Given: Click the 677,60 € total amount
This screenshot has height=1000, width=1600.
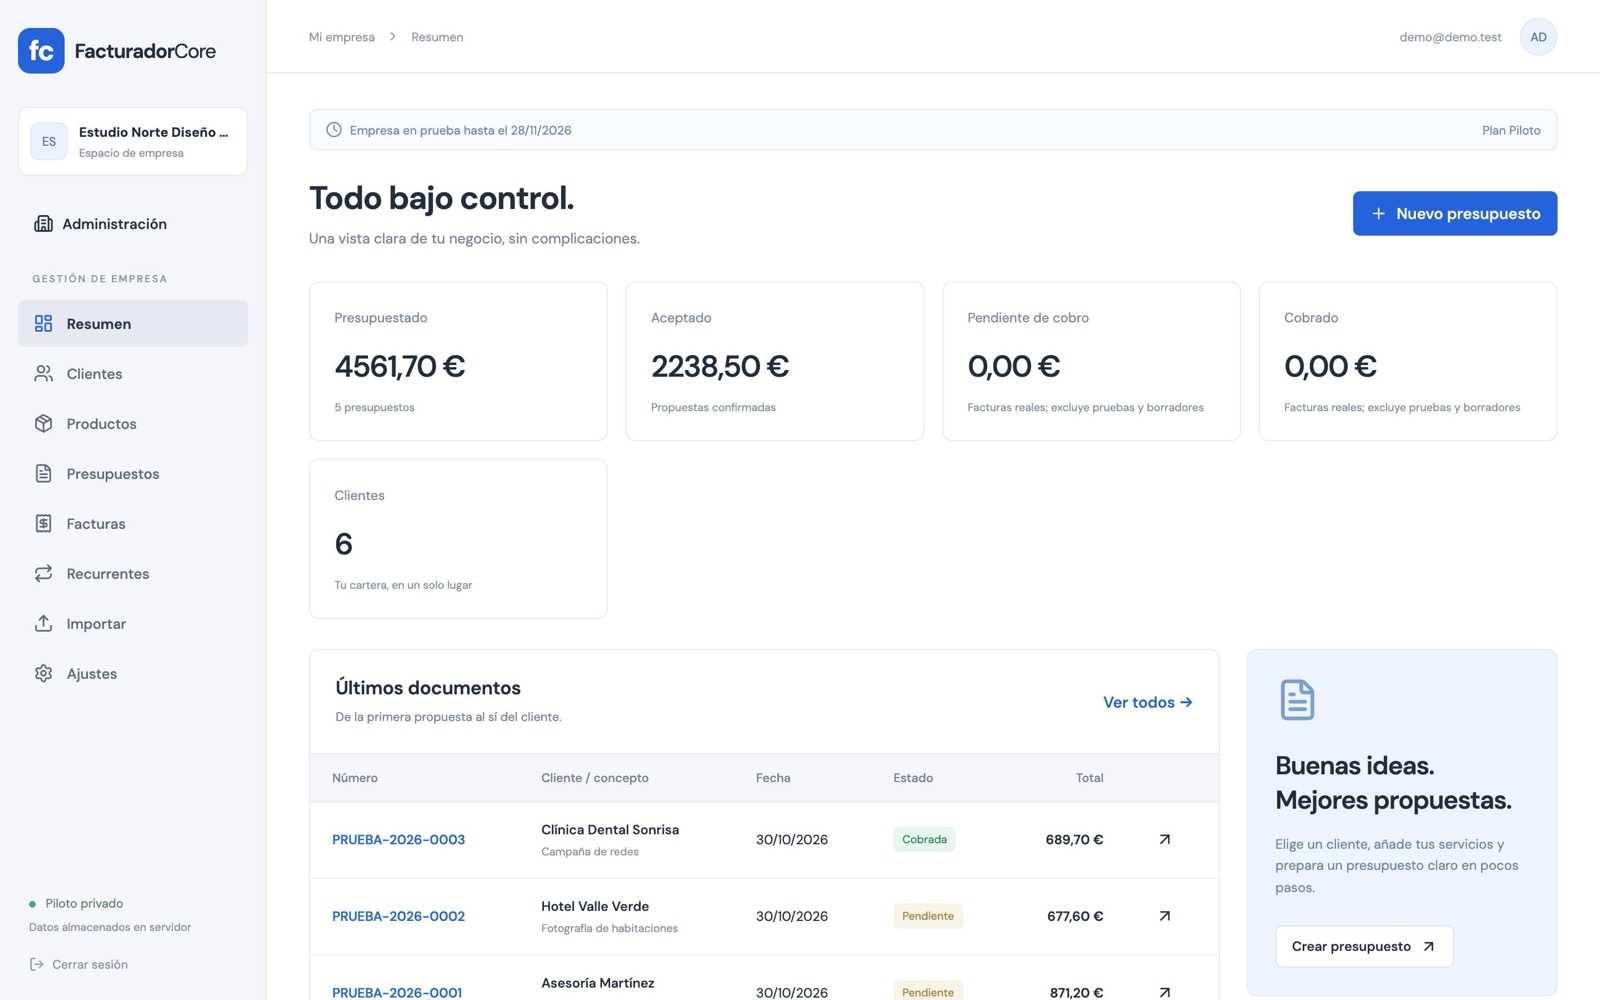Looking at the screenshot, I should (1075, 916).
